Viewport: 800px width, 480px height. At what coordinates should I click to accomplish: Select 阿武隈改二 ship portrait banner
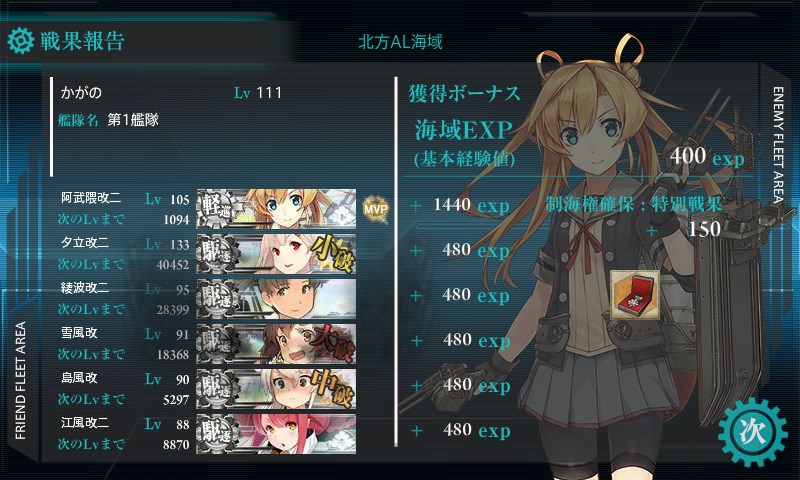pos(277,209)
